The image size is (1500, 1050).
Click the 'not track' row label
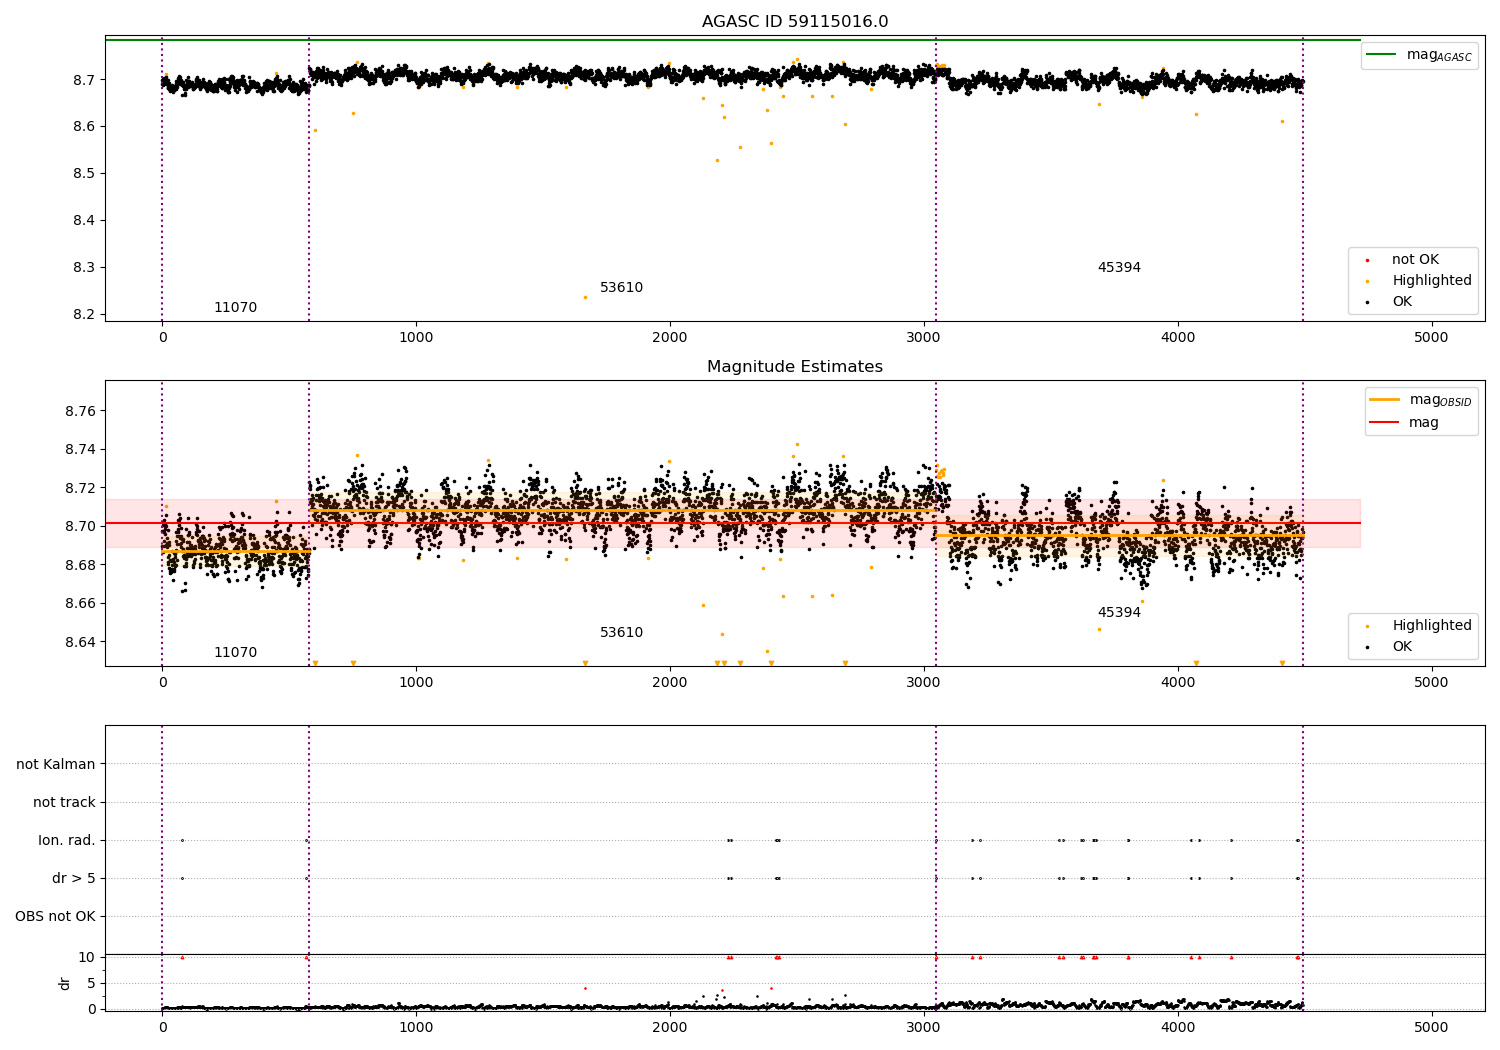point(64,802)
